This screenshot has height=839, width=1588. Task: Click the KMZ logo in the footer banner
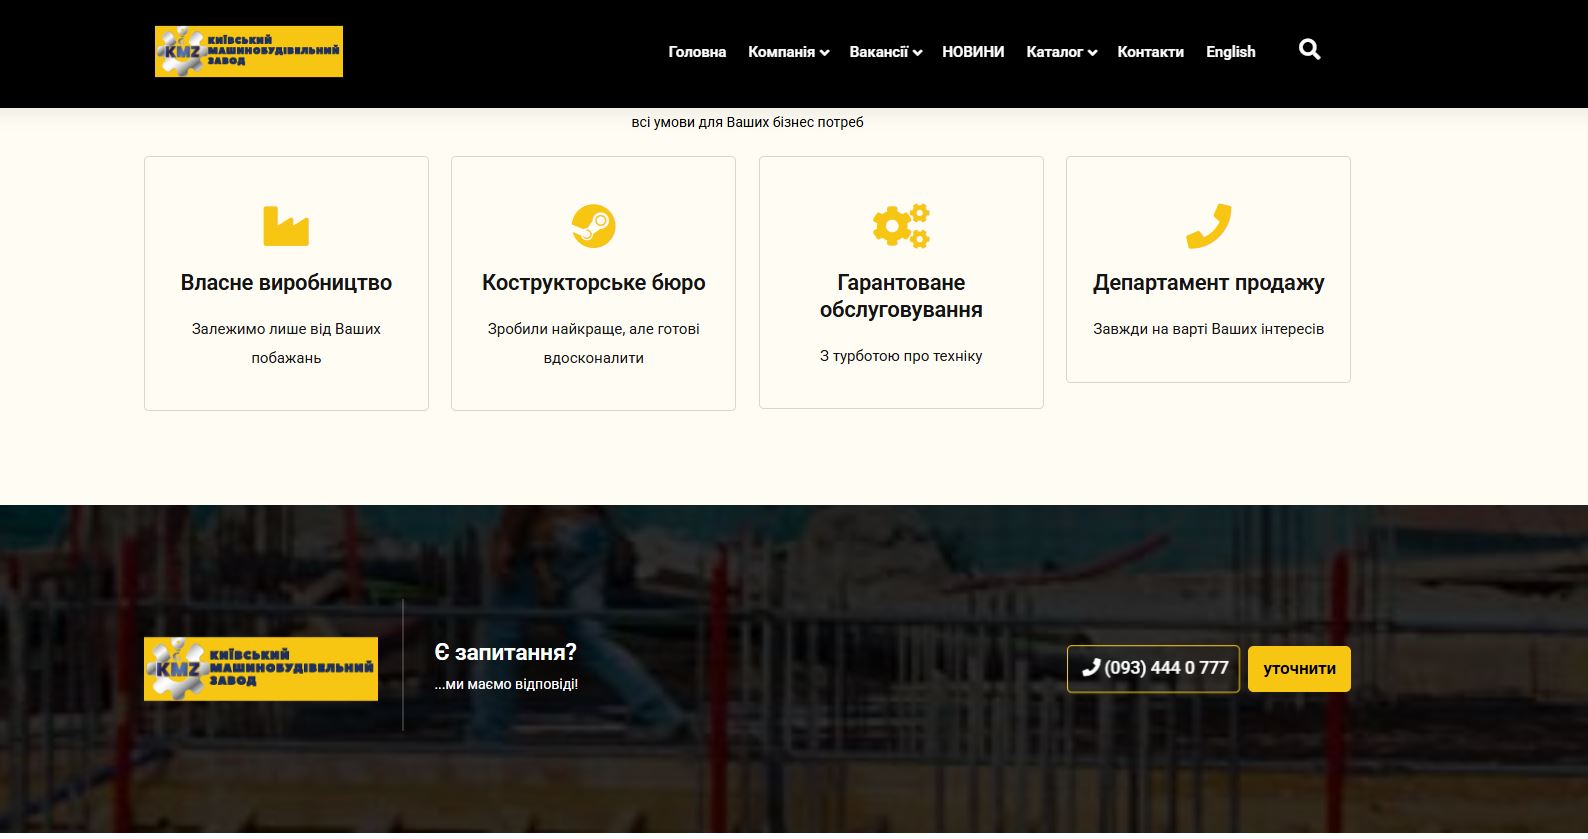pos(261,669)
